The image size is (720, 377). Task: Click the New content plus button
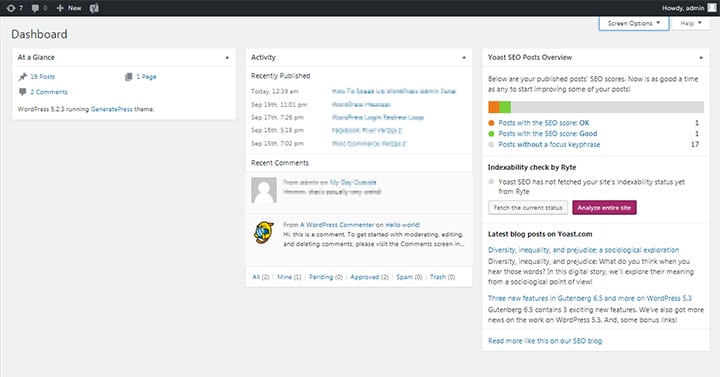[68, 8]
